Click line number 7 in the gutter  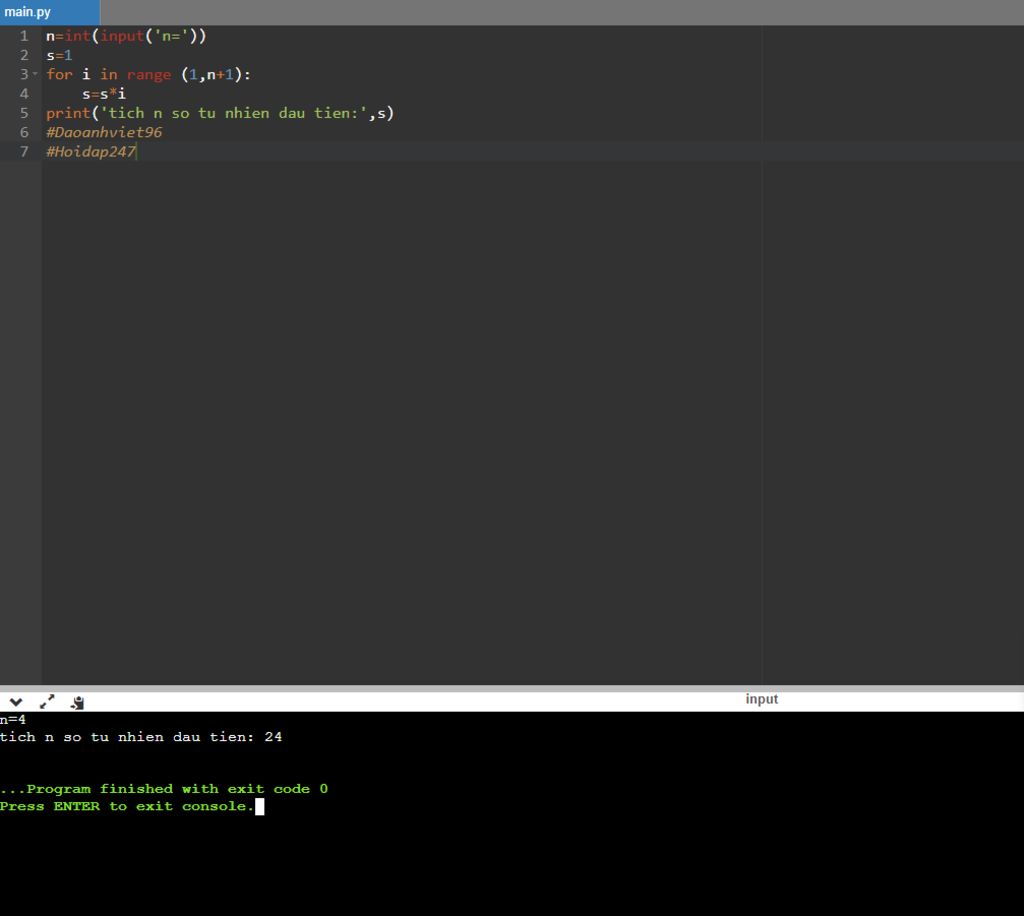click(x=24, y=151)
